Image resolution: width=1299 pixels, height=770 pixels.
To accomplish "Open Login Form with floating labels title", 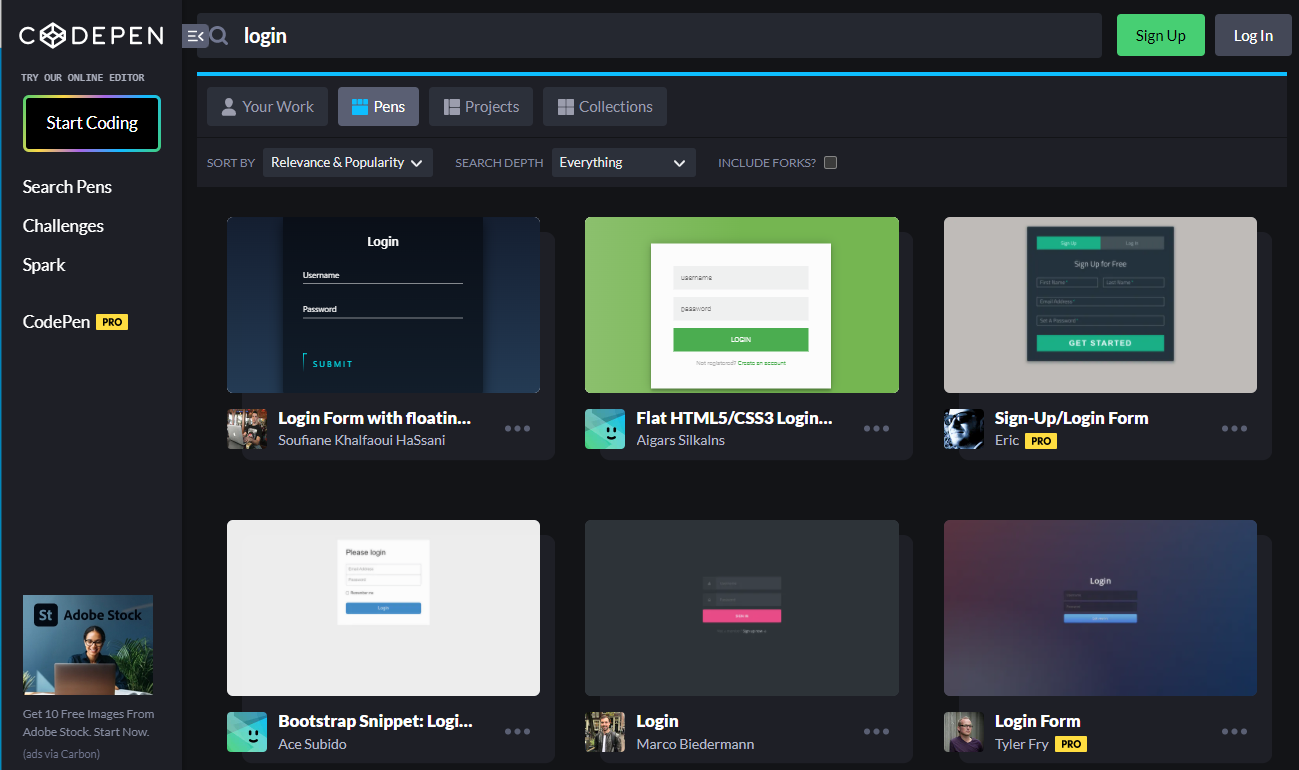I will [374, 418].
